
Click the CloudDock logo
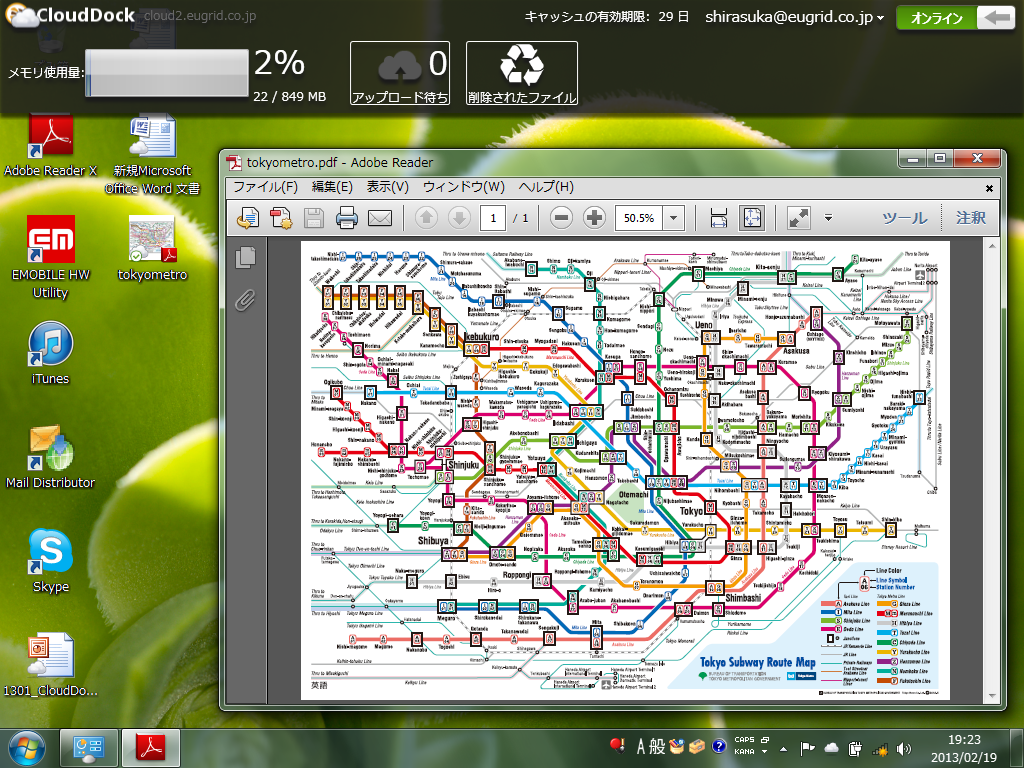coord(70,16)
